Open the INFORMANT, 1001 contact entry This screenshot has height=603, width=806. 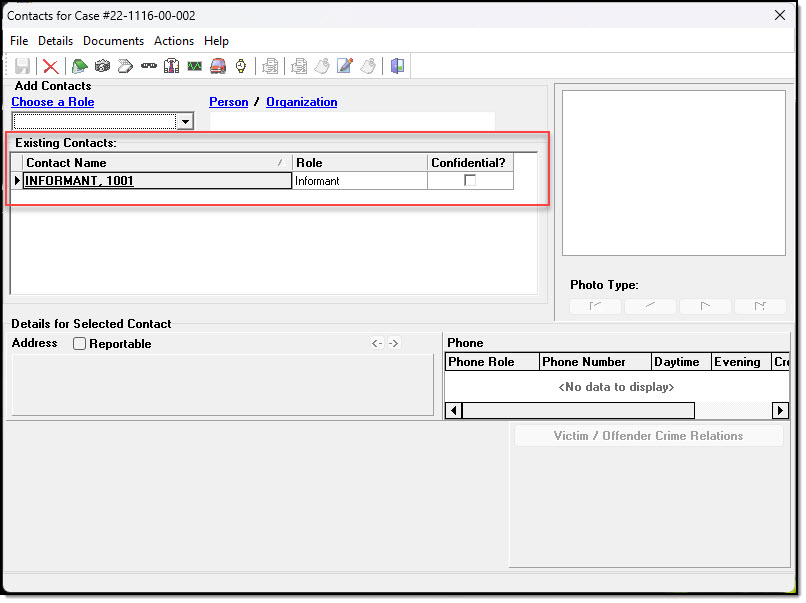coord(80,181)
